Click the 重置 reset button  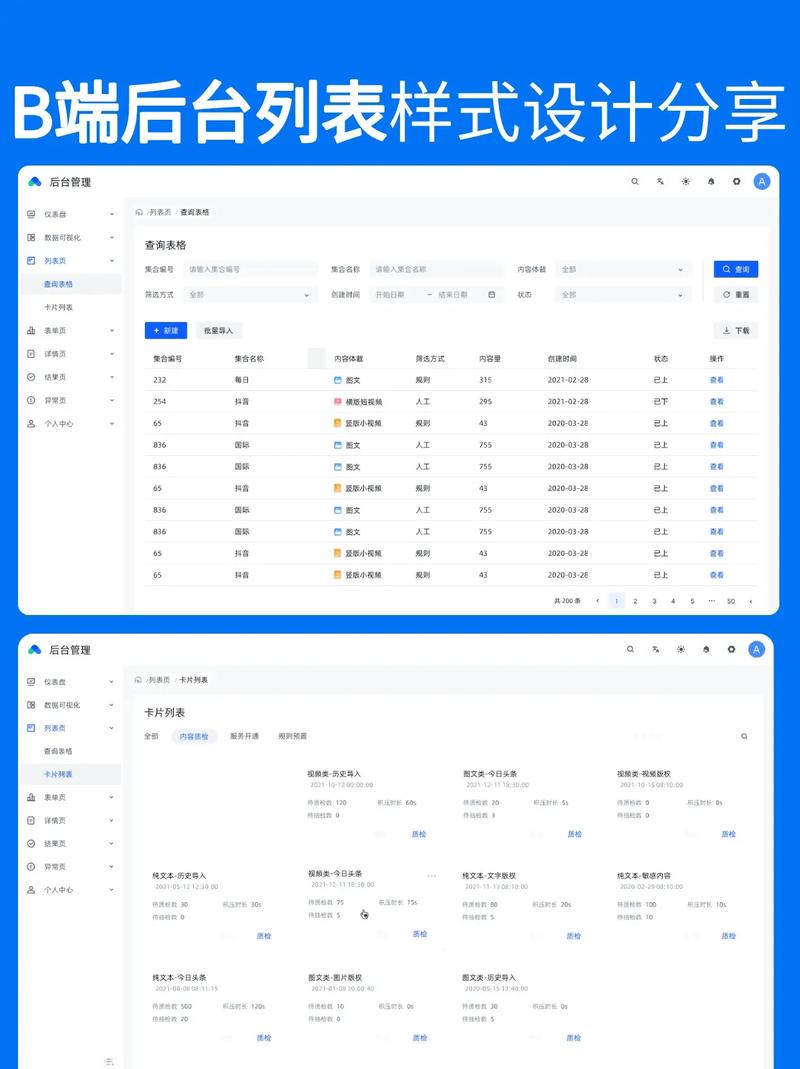tap(737, 293)
